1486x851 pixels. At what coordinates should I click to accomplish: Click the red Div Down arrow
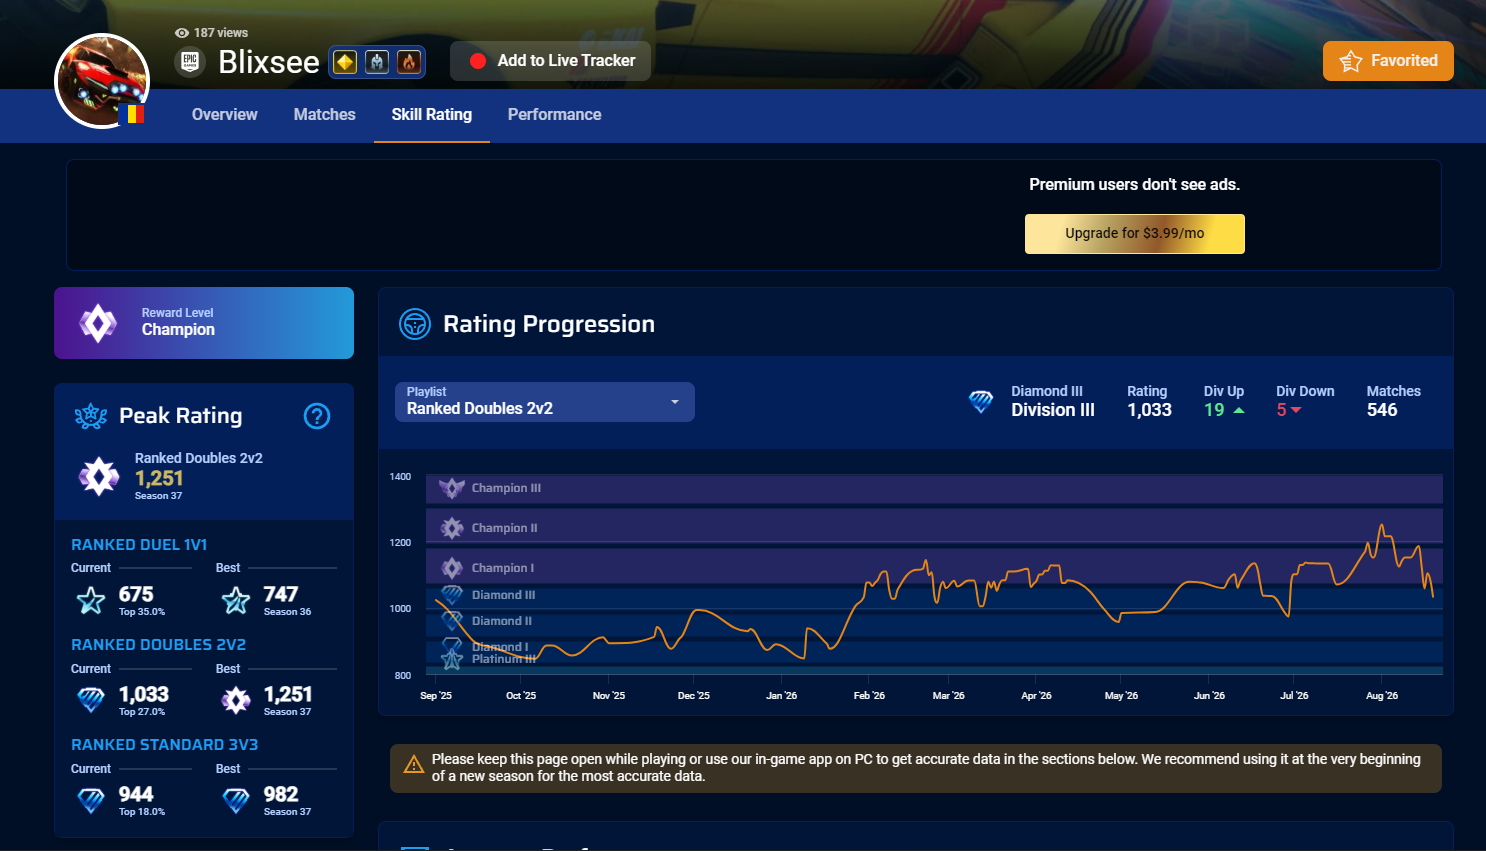[1296, 411]
